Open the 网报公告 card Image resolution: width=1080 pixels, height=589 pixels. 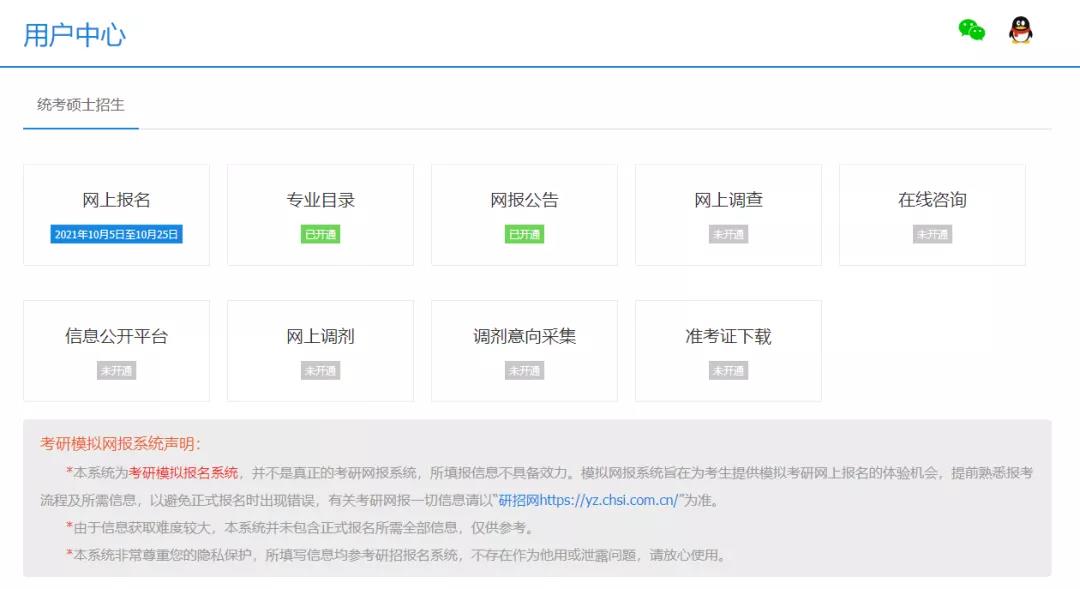(524, 201)
